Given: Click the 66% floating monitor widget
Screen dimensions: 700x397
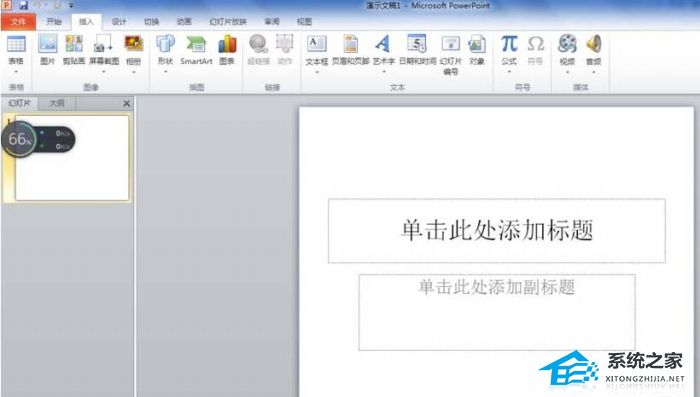Looking at the screenshot, I should click(38, 139).
